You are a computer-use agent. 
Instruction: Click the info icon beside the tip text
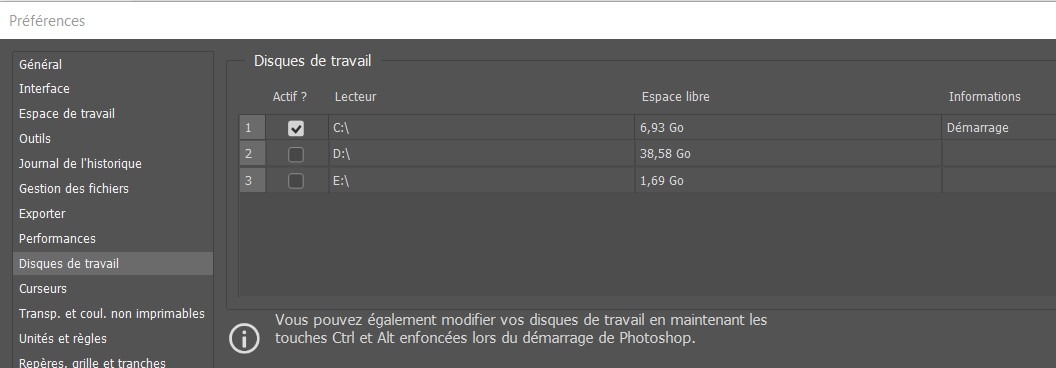coord(244,338)
